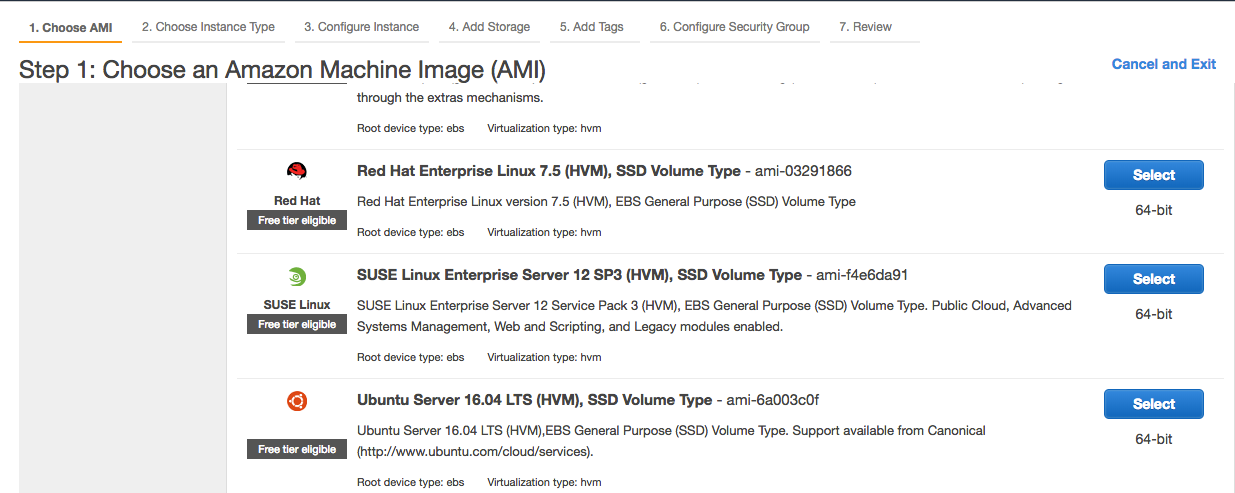Click Red Hat's Root device type: ebs
The image size is (1235, 493).
(411, 233)
